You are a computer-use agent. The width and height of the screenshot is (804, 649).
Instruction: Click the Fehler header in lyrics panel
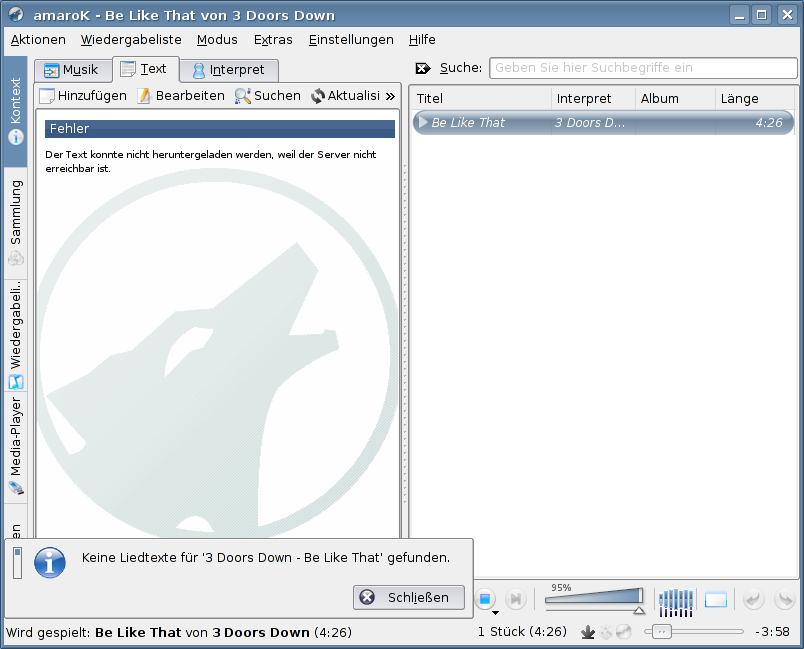tap(219, 129)
